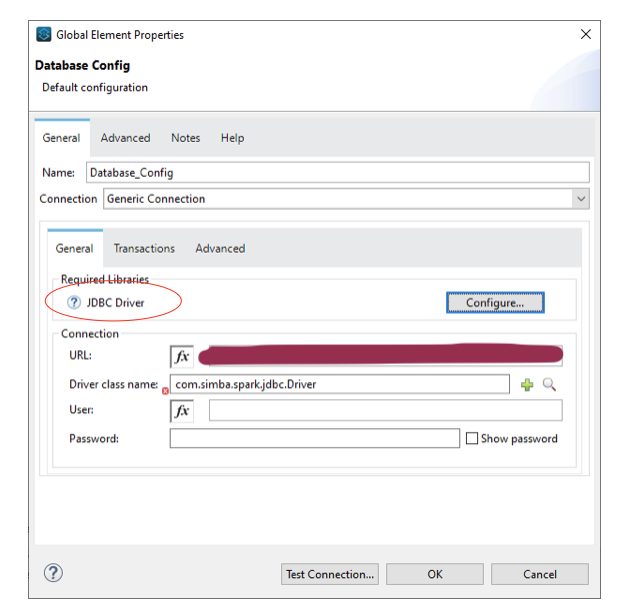Click the magnifier search icon for driver class
The width and height of the screenshot is (622, 611).
pos(549,384)
